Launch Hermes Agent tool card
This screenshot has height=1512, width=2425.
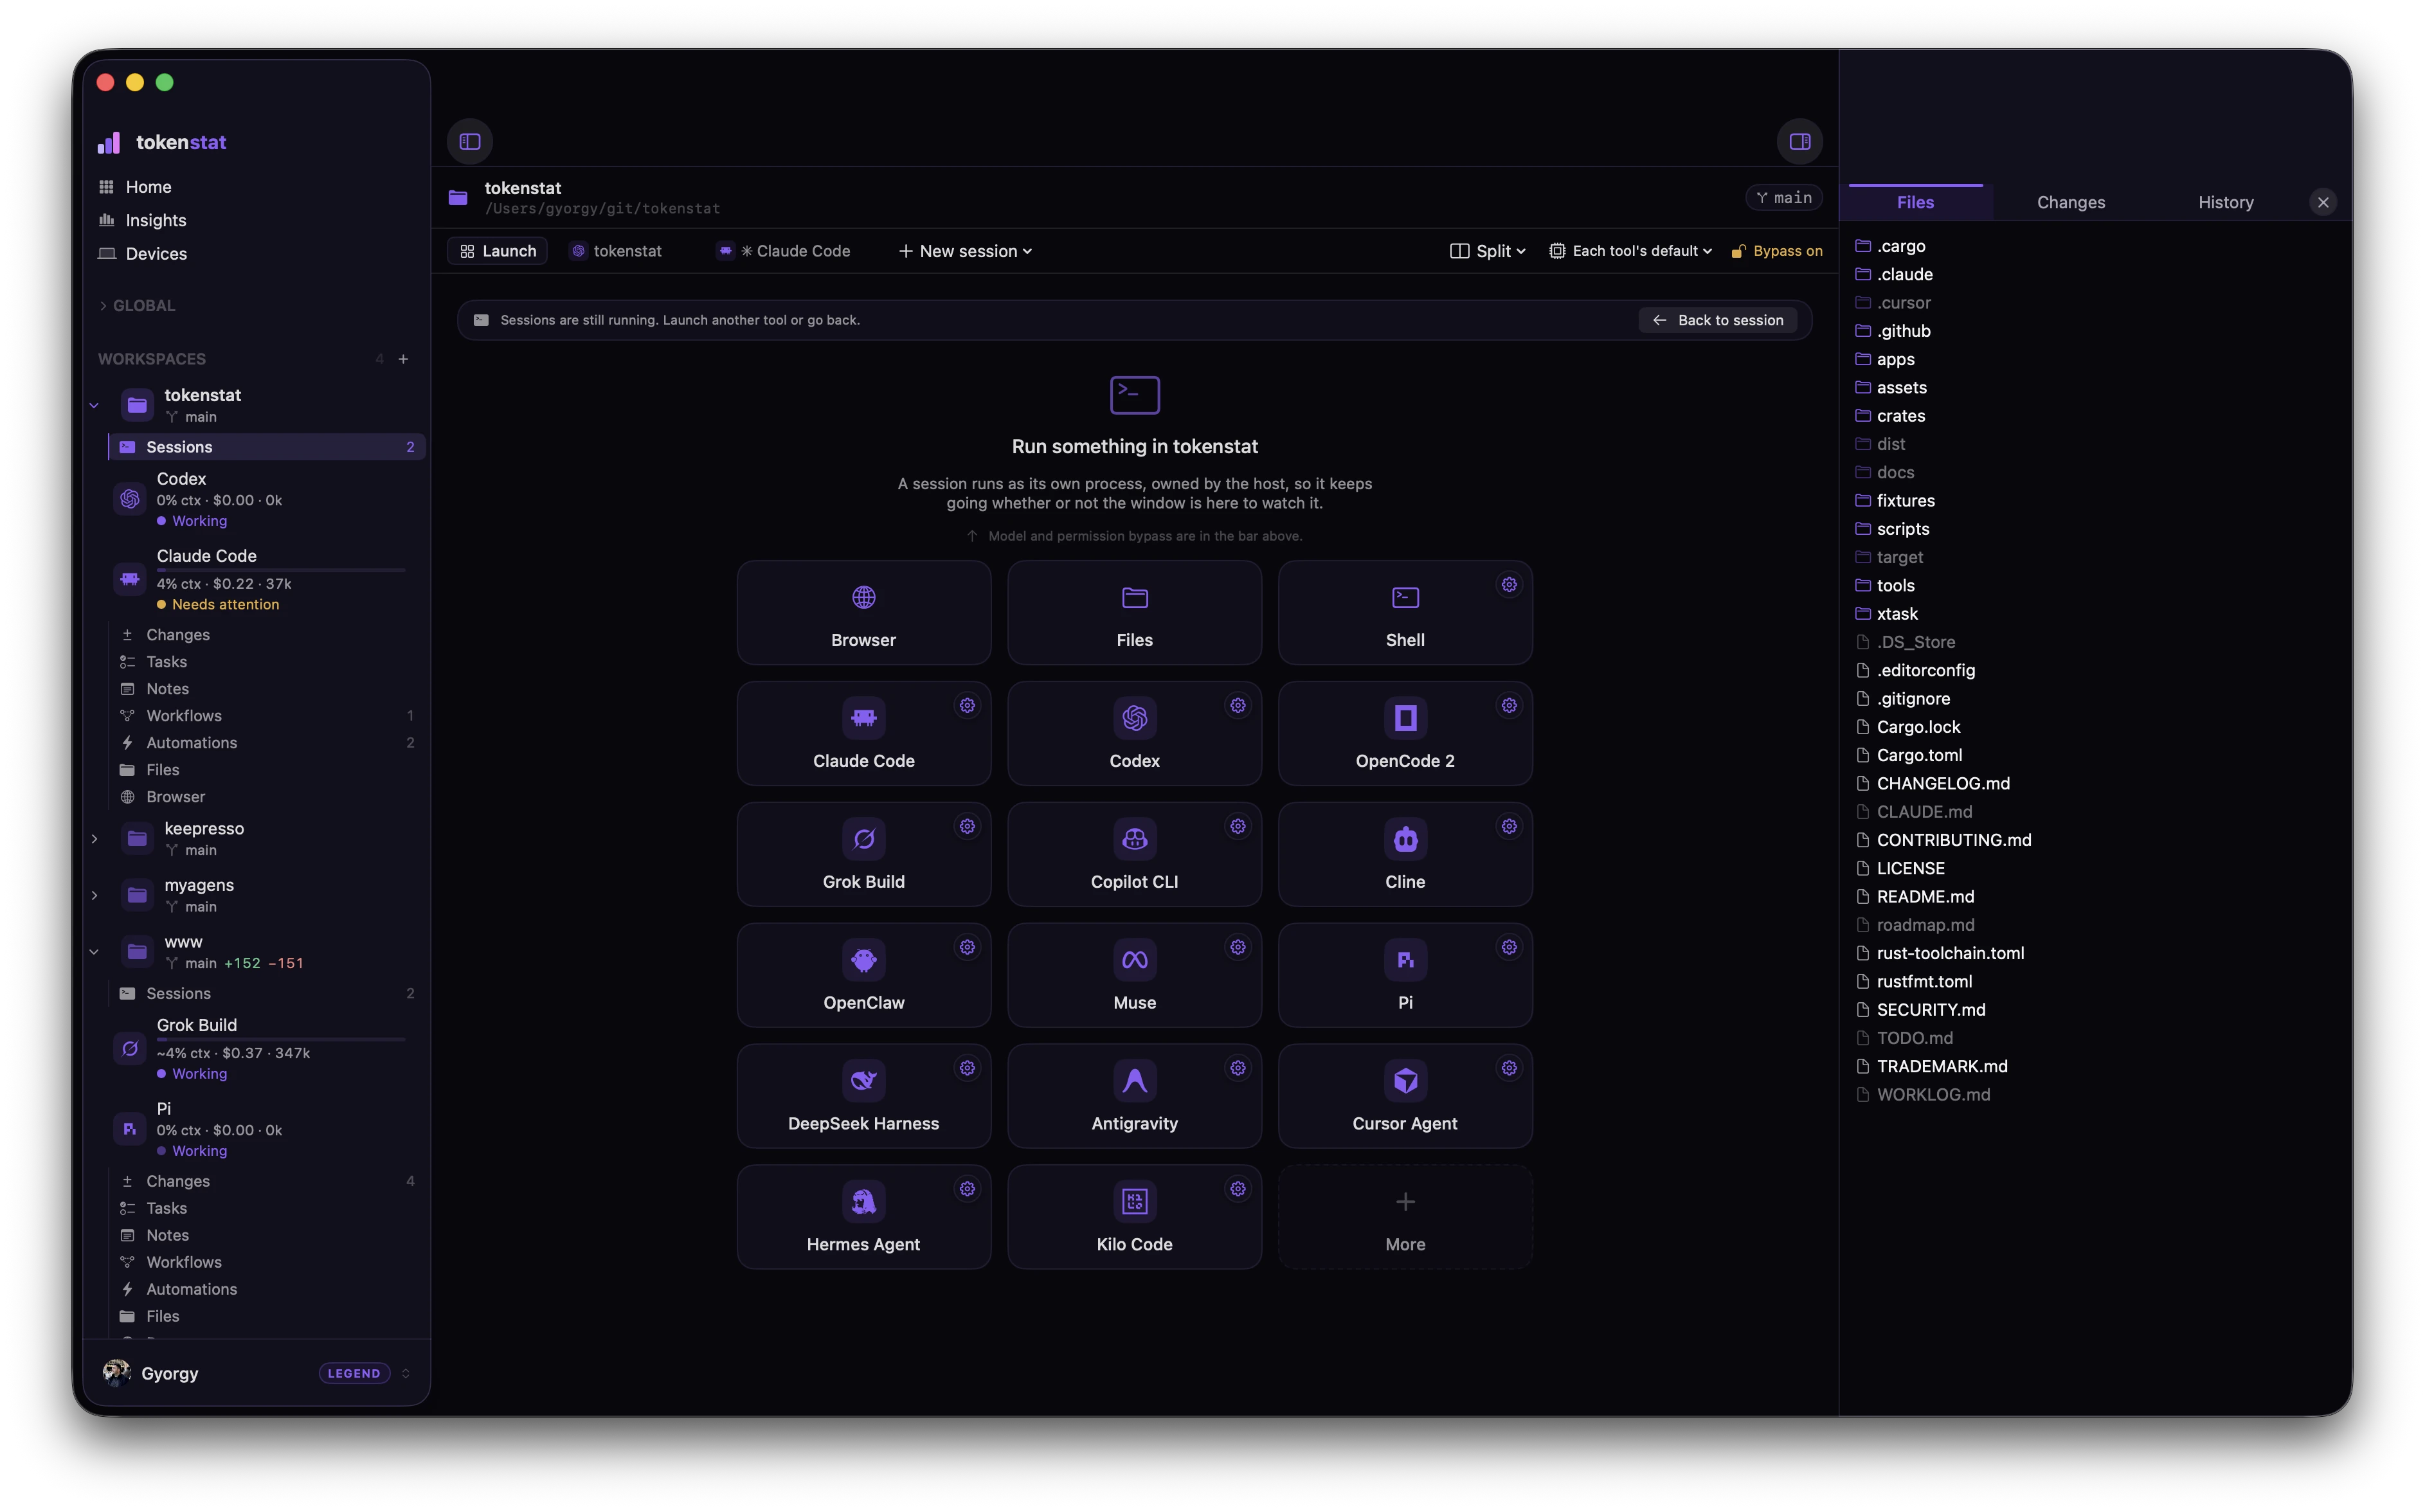tap(863, 1217)
